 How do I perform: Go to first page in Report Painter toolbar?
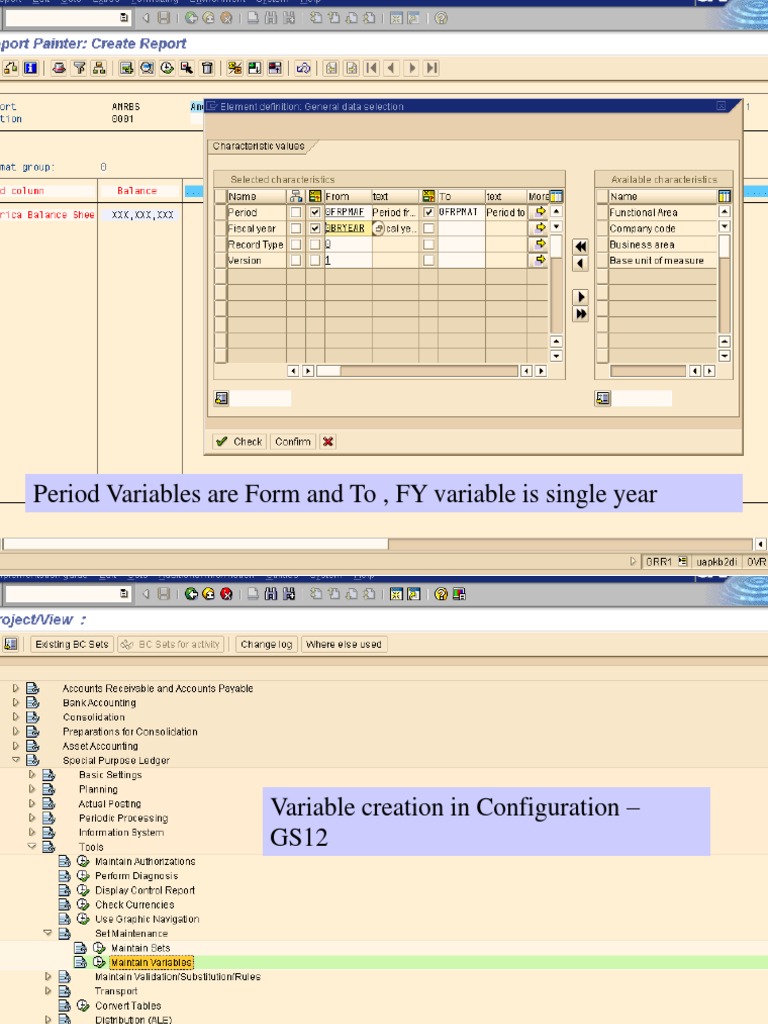click(x=372, y=68)
